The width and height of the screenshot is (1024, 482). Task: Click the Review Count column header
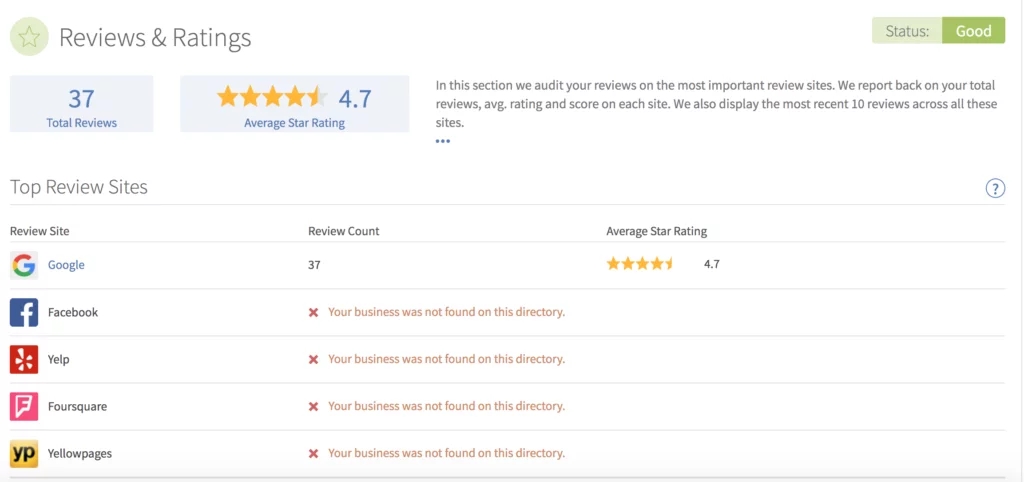tap(343, 231)
